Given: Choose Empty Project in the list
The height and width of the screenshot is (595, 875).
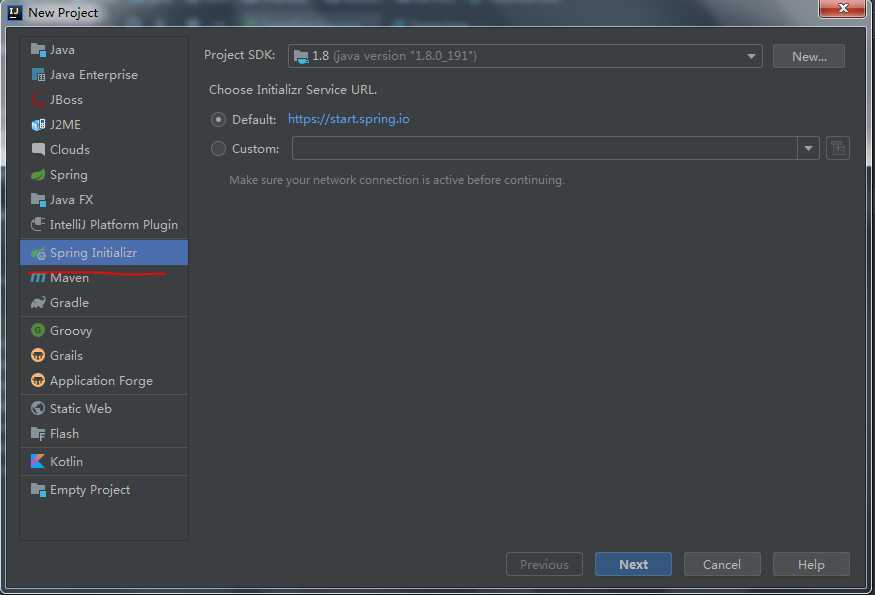Looking at the screenshot, I should (104, 490).
